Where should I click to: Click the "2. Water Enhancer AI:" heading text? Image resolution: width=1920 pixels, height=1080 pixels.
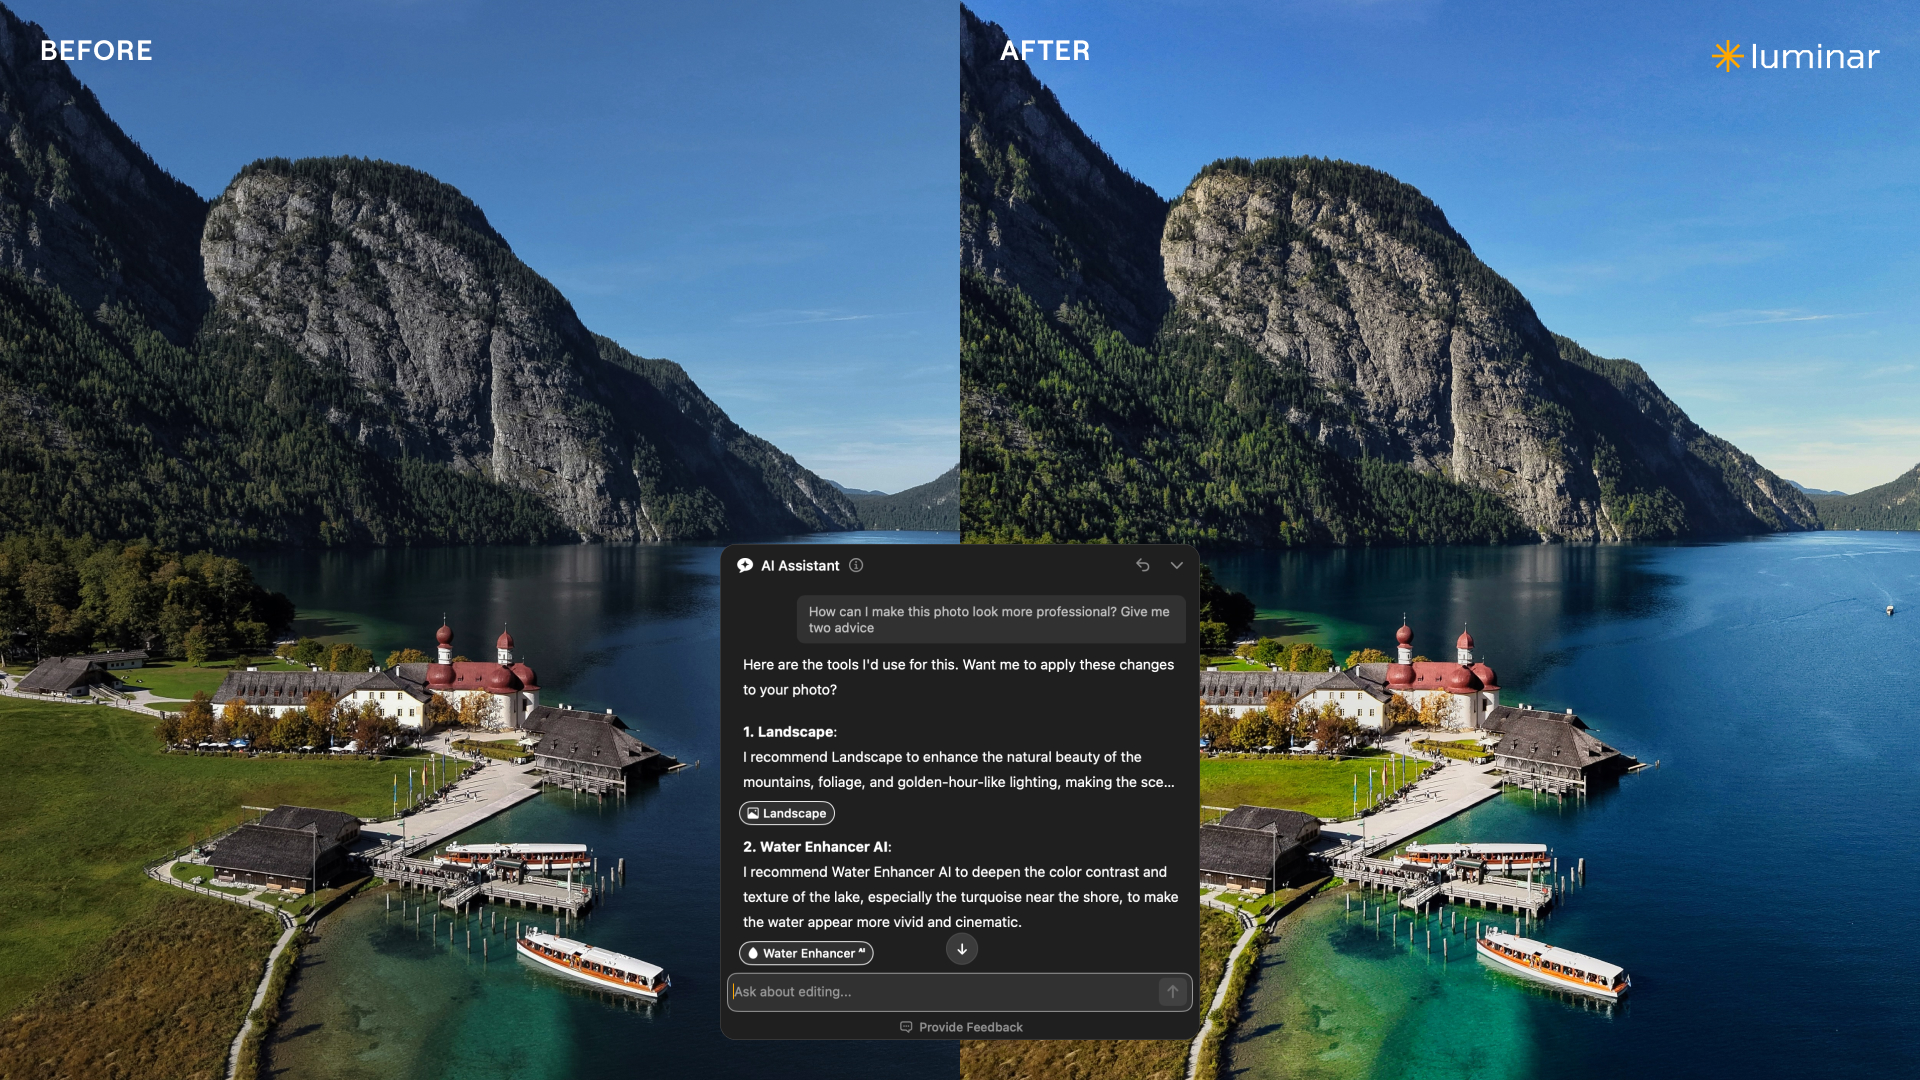[817, 847]
